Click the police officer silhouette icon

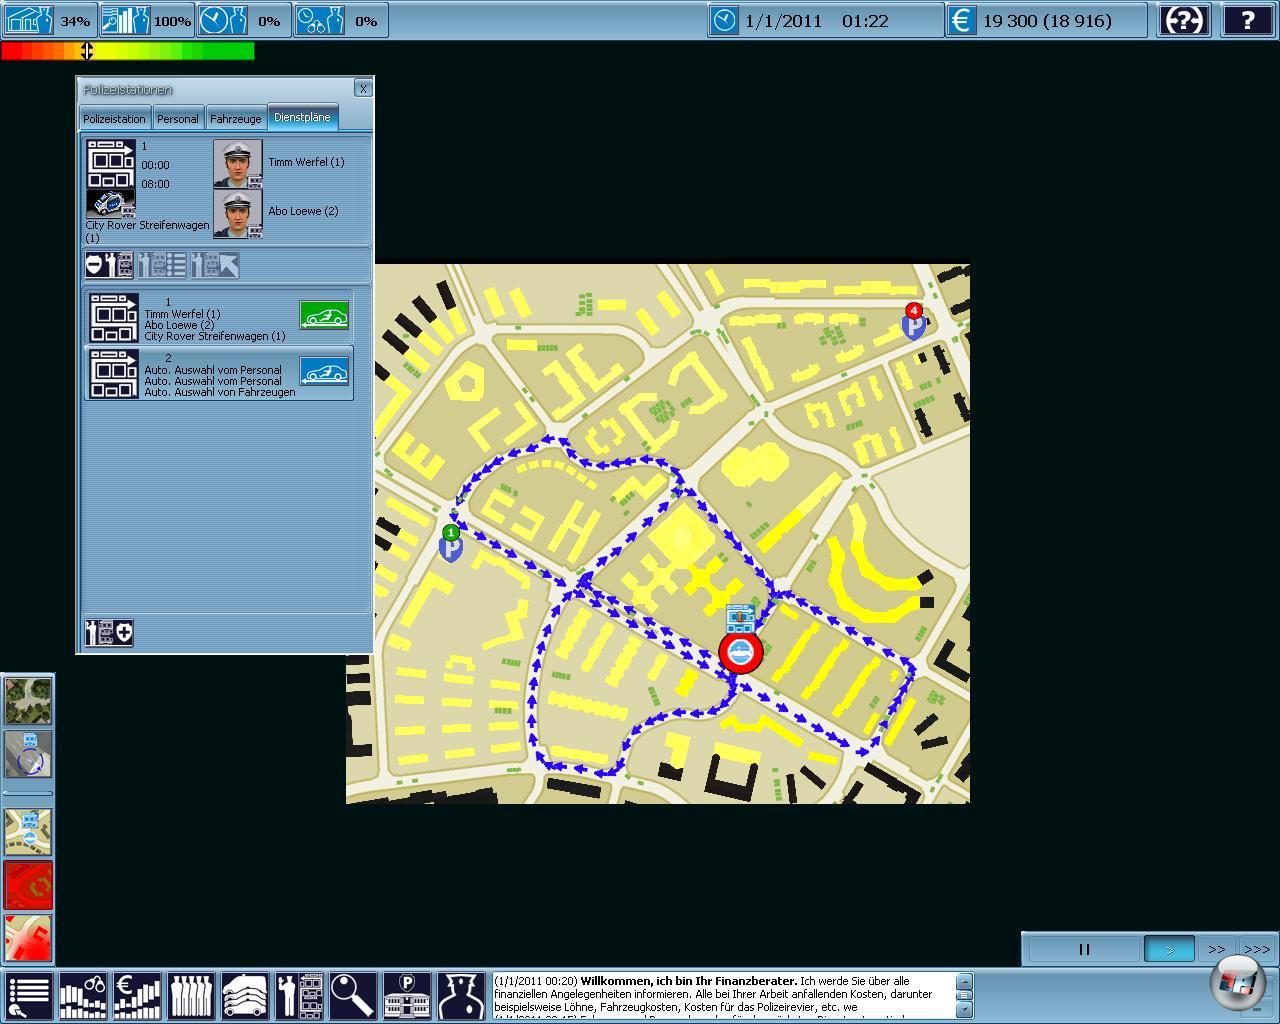pyautogui.click(x=461, y=996)
